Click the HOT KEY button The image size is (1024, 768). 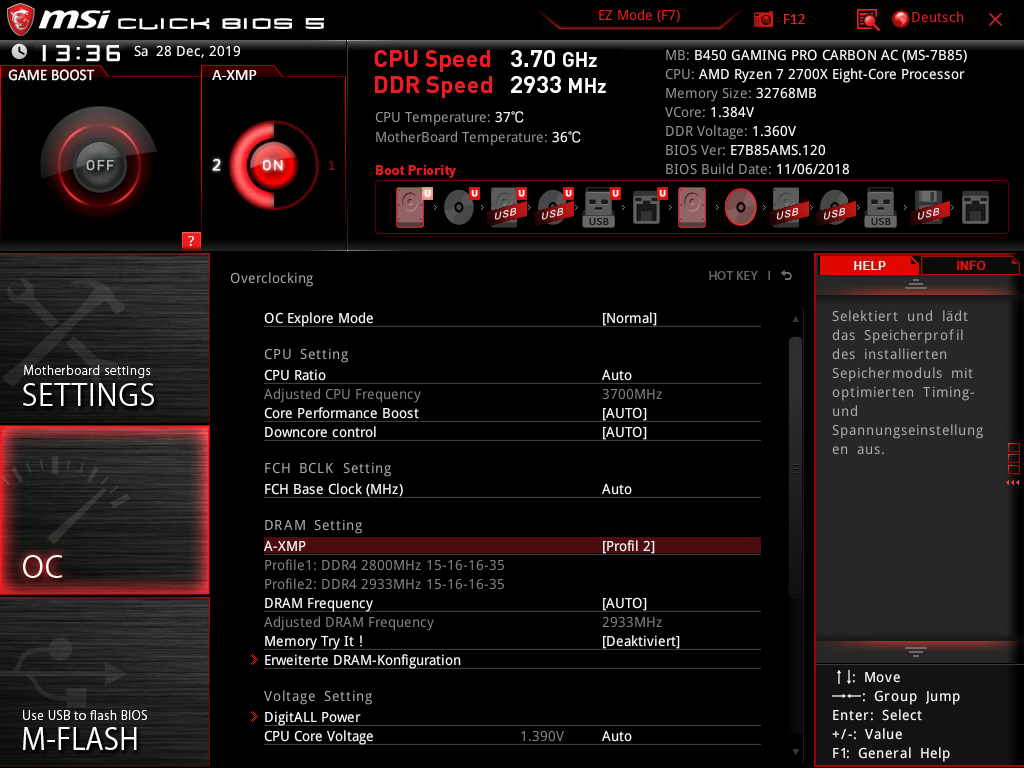(x=733, y=276)
